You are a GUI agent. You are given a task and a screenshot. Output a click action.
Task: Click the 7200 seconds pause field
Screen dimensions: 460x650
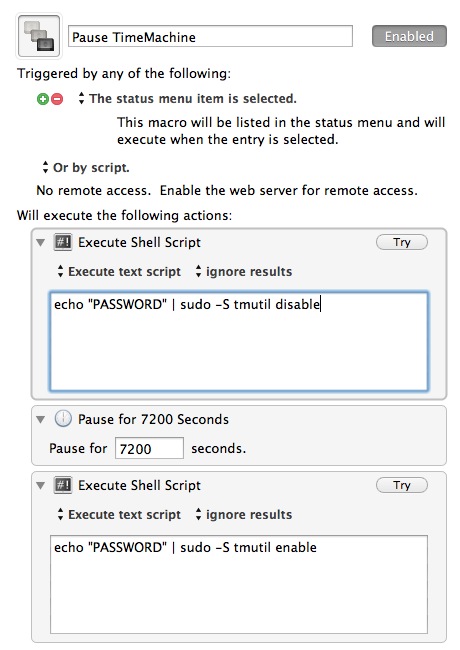(149, 448)
